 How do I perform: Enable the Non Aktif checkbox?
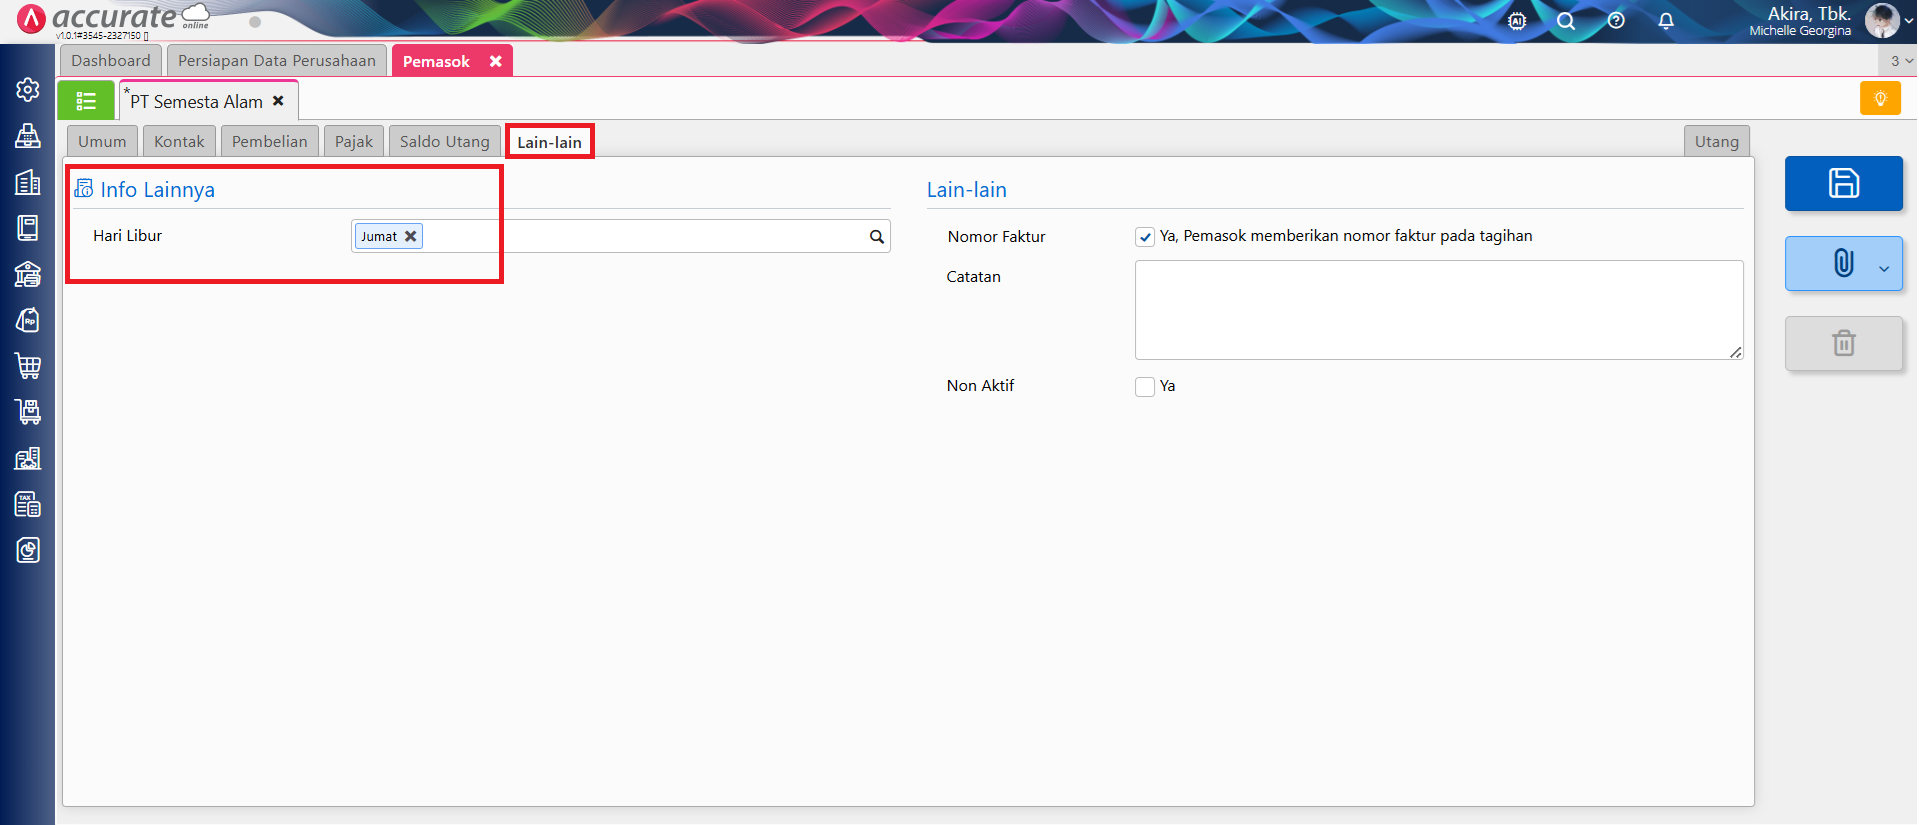coord(1145,387)
